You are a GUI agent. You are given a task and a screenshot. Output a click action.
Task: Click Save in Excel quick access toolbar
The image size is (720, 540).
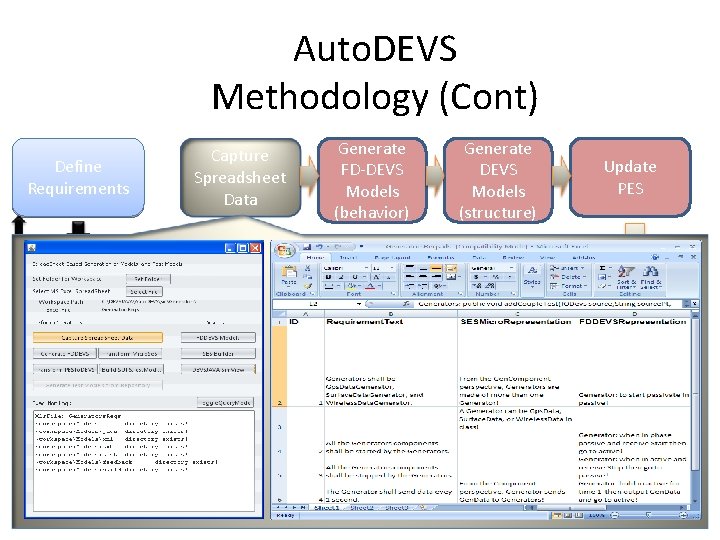[306, 247]
